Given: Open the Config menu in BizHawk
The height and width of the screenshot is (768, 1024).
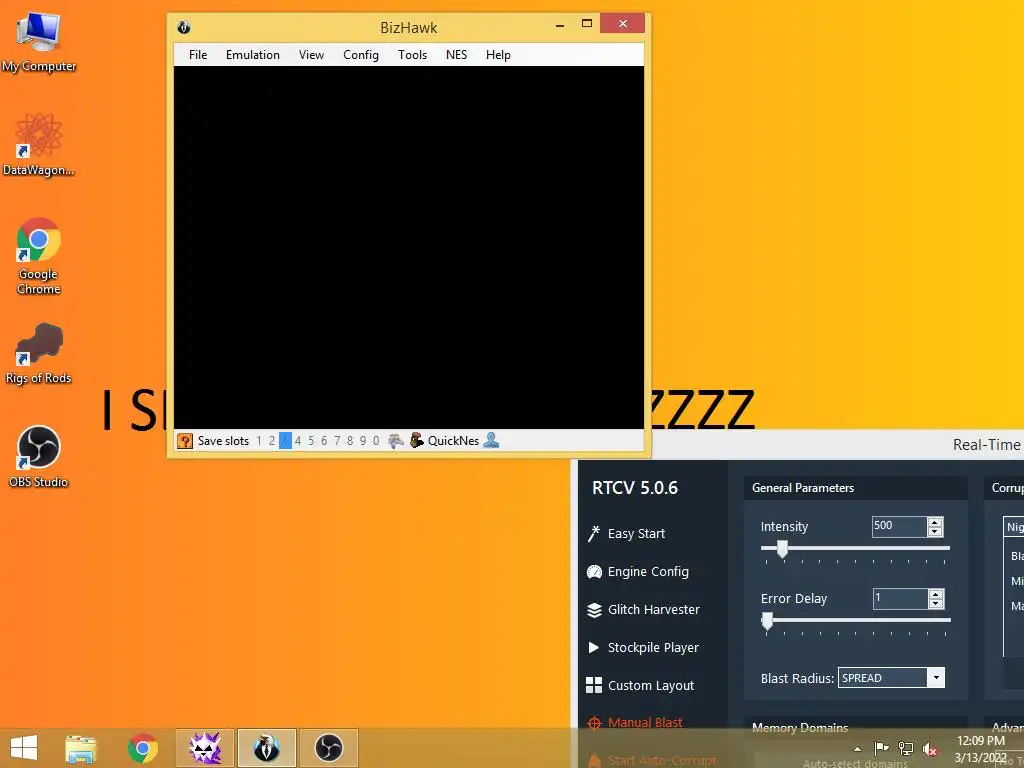Looking at the screenshot, I should coord(361,55).
